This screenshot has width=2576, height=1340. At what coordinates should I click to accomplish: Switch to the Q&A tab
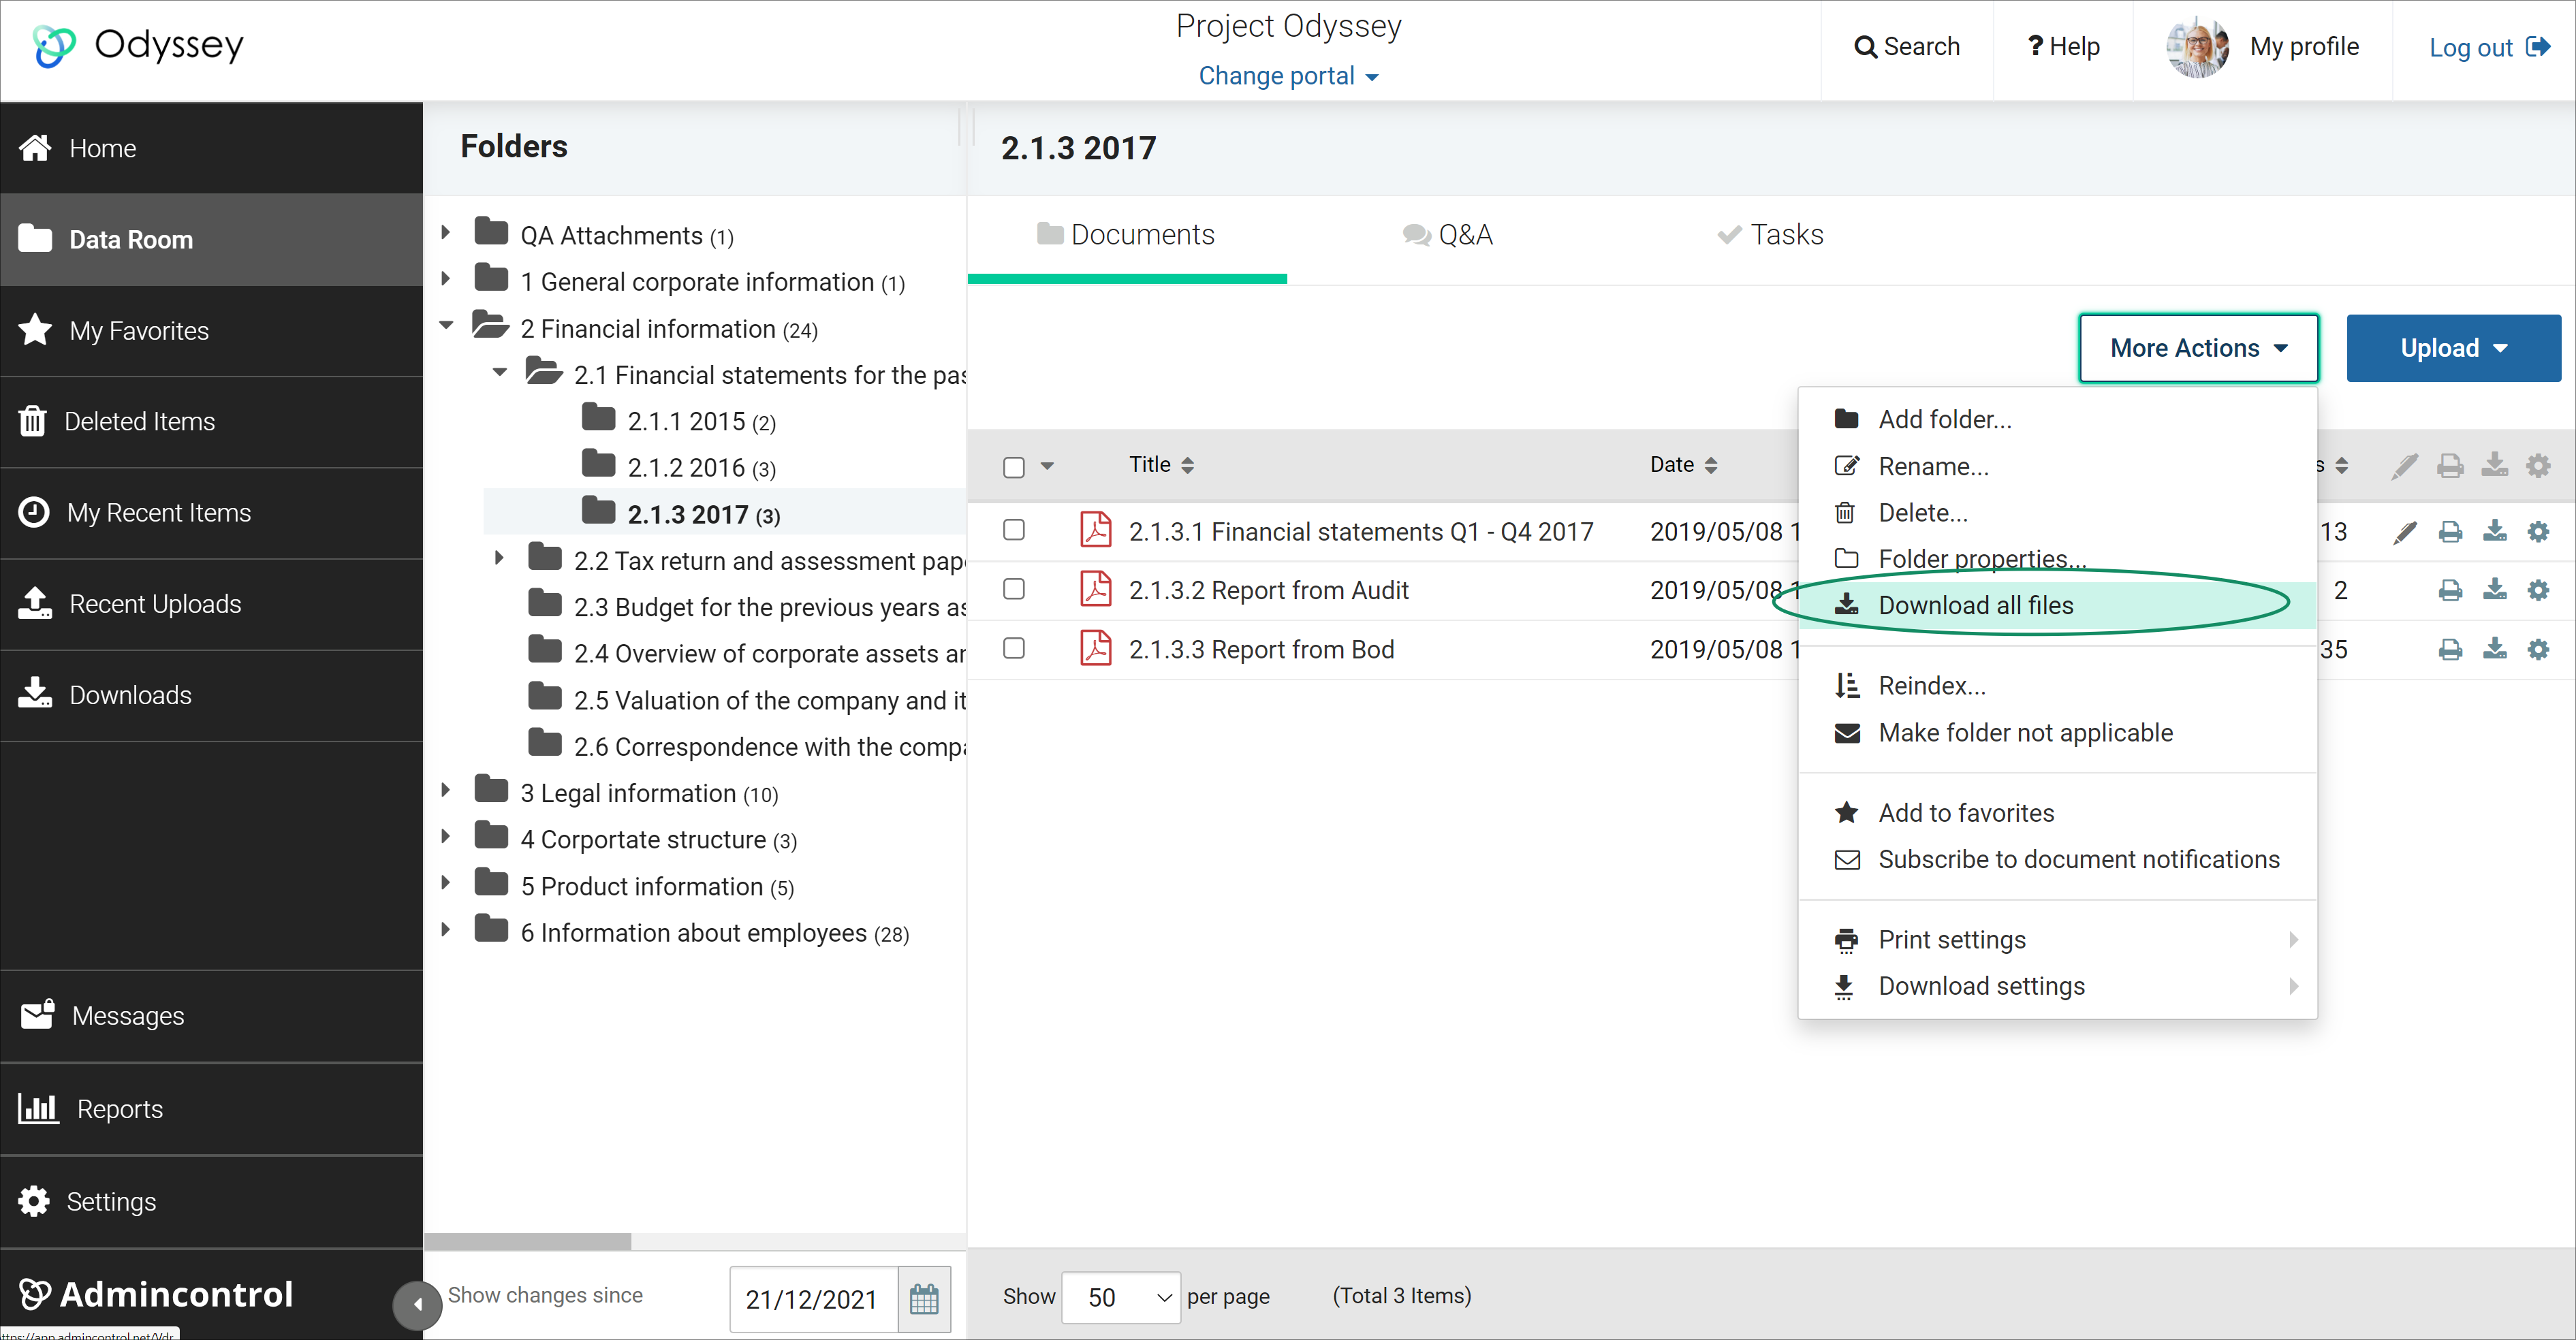click(x=1447, y=235)
